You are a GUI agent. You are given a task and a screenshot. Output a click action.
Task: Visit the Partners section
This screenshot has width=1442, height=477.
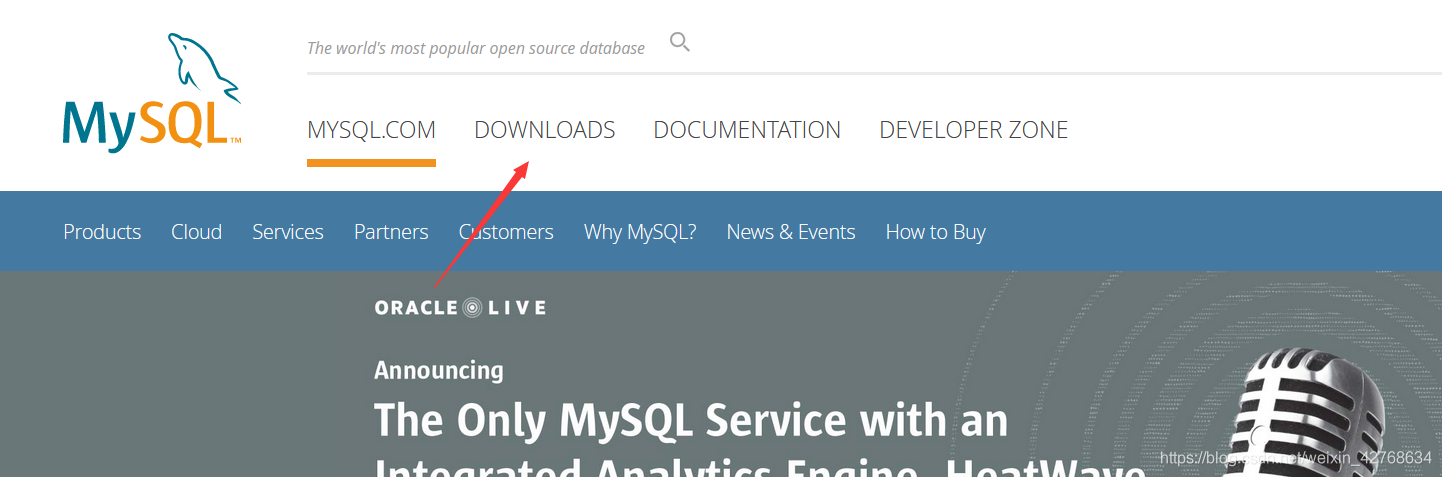pos(391,232)
